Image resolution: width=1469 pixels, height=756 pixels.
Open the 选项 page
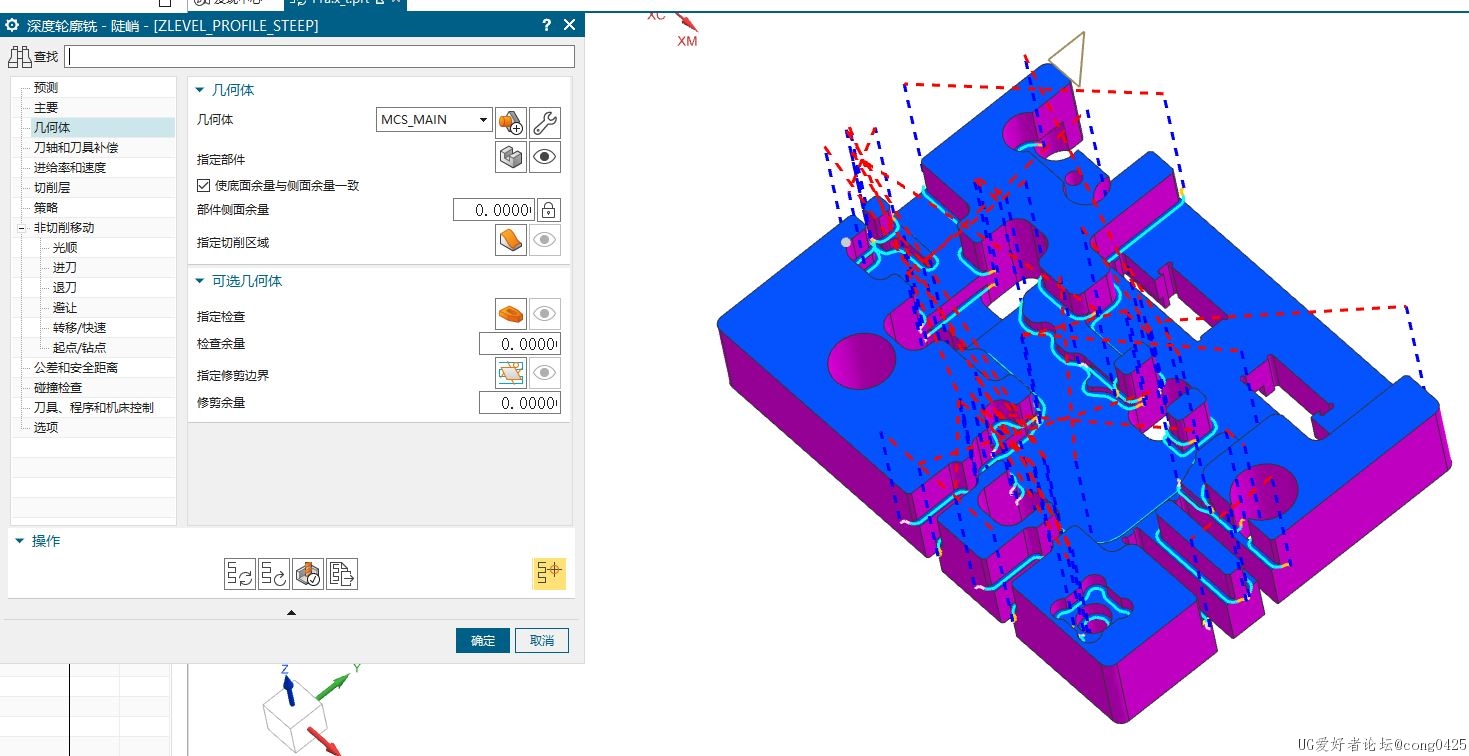click(46, 428)
